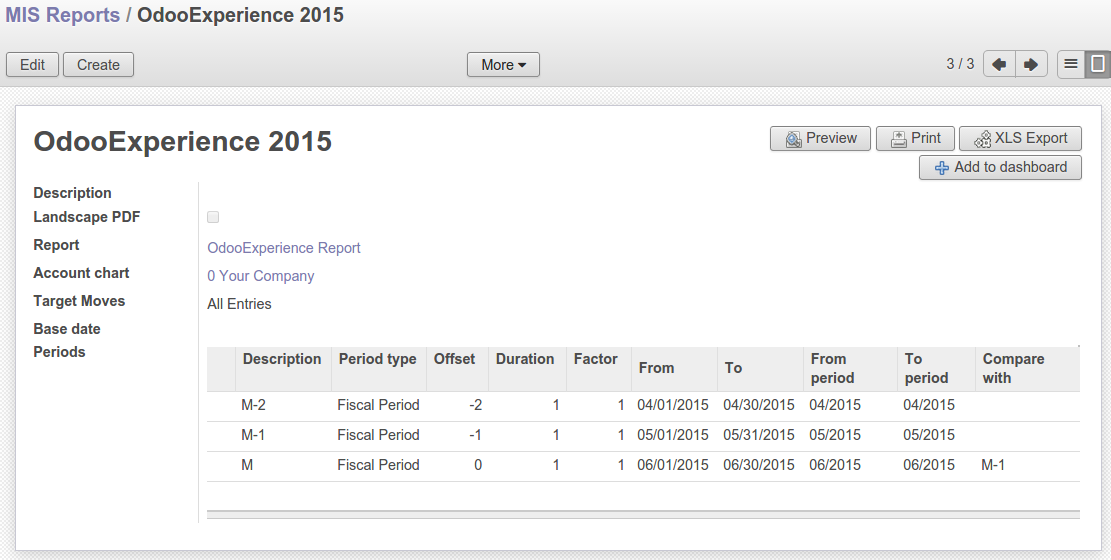Select the M-1 row description cell
1111x560 pixels.
click(253, 435)
